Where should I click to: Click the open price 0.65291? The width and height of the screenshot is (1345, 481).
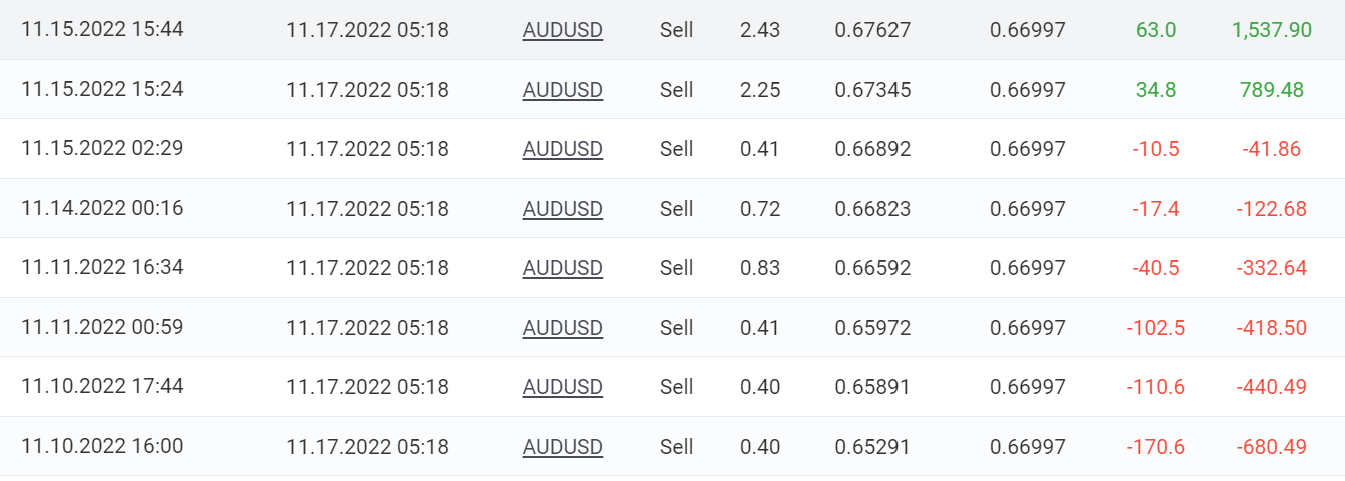(x=873, y=447)
